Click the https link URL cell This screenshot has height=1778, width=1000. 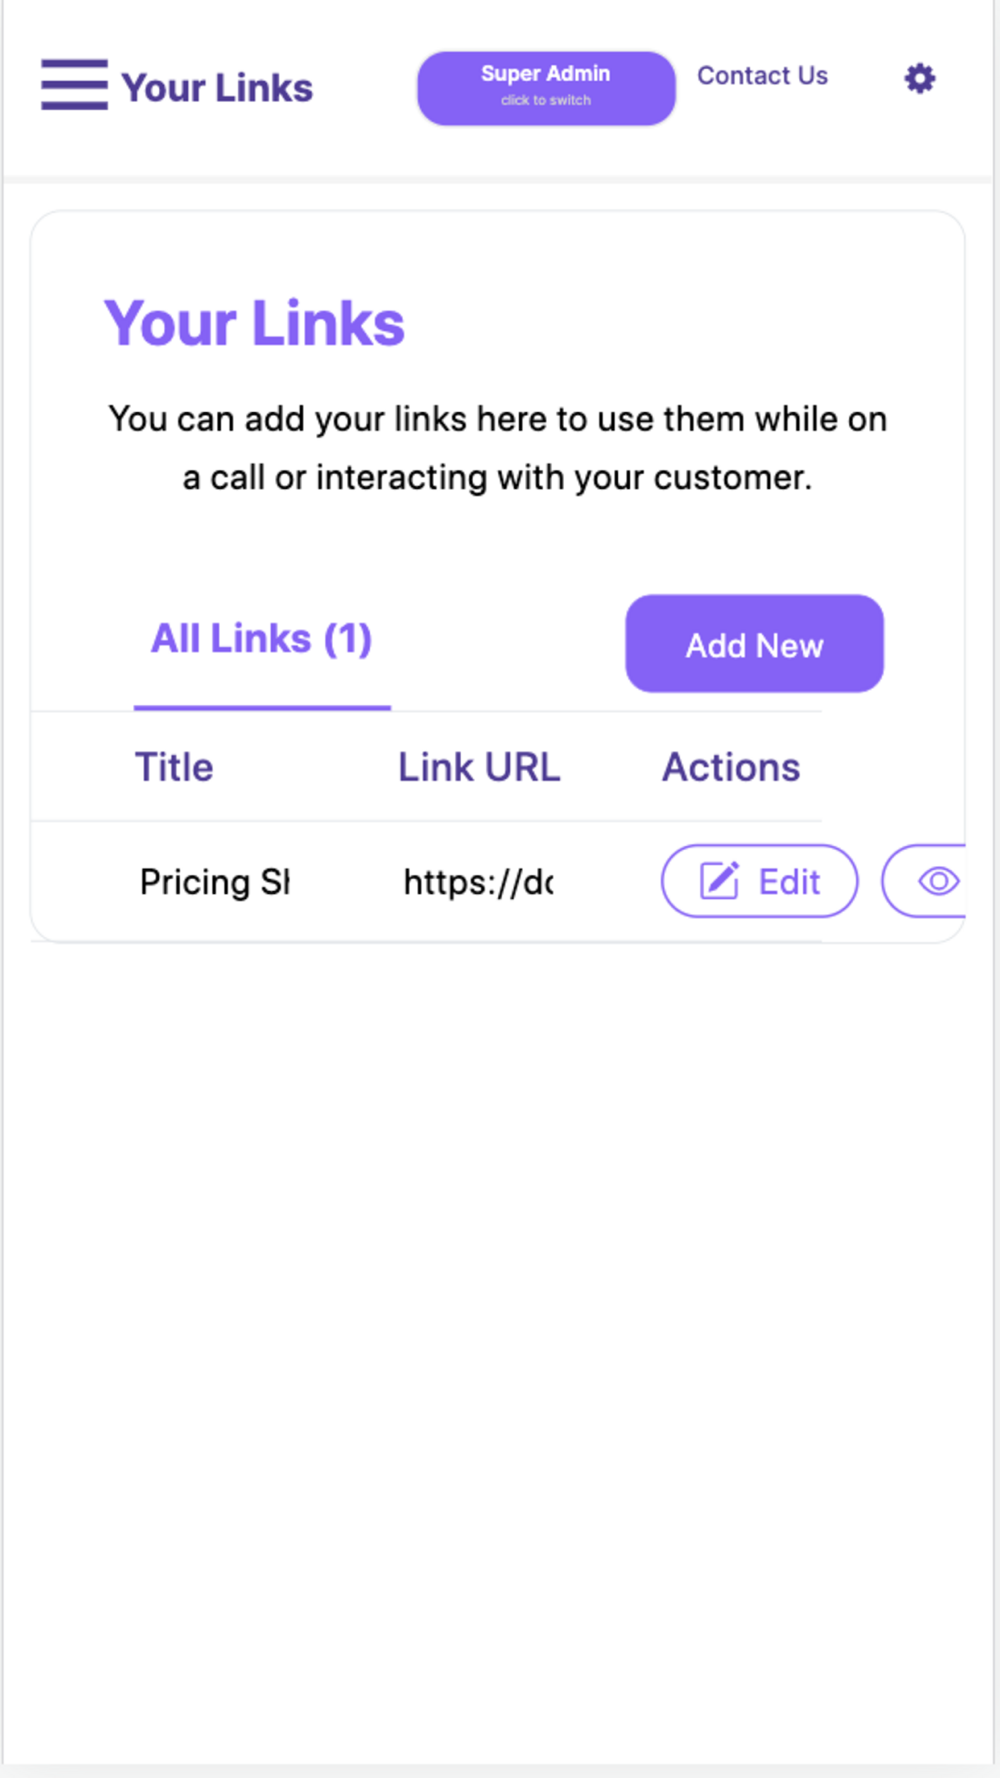point(478,882)
